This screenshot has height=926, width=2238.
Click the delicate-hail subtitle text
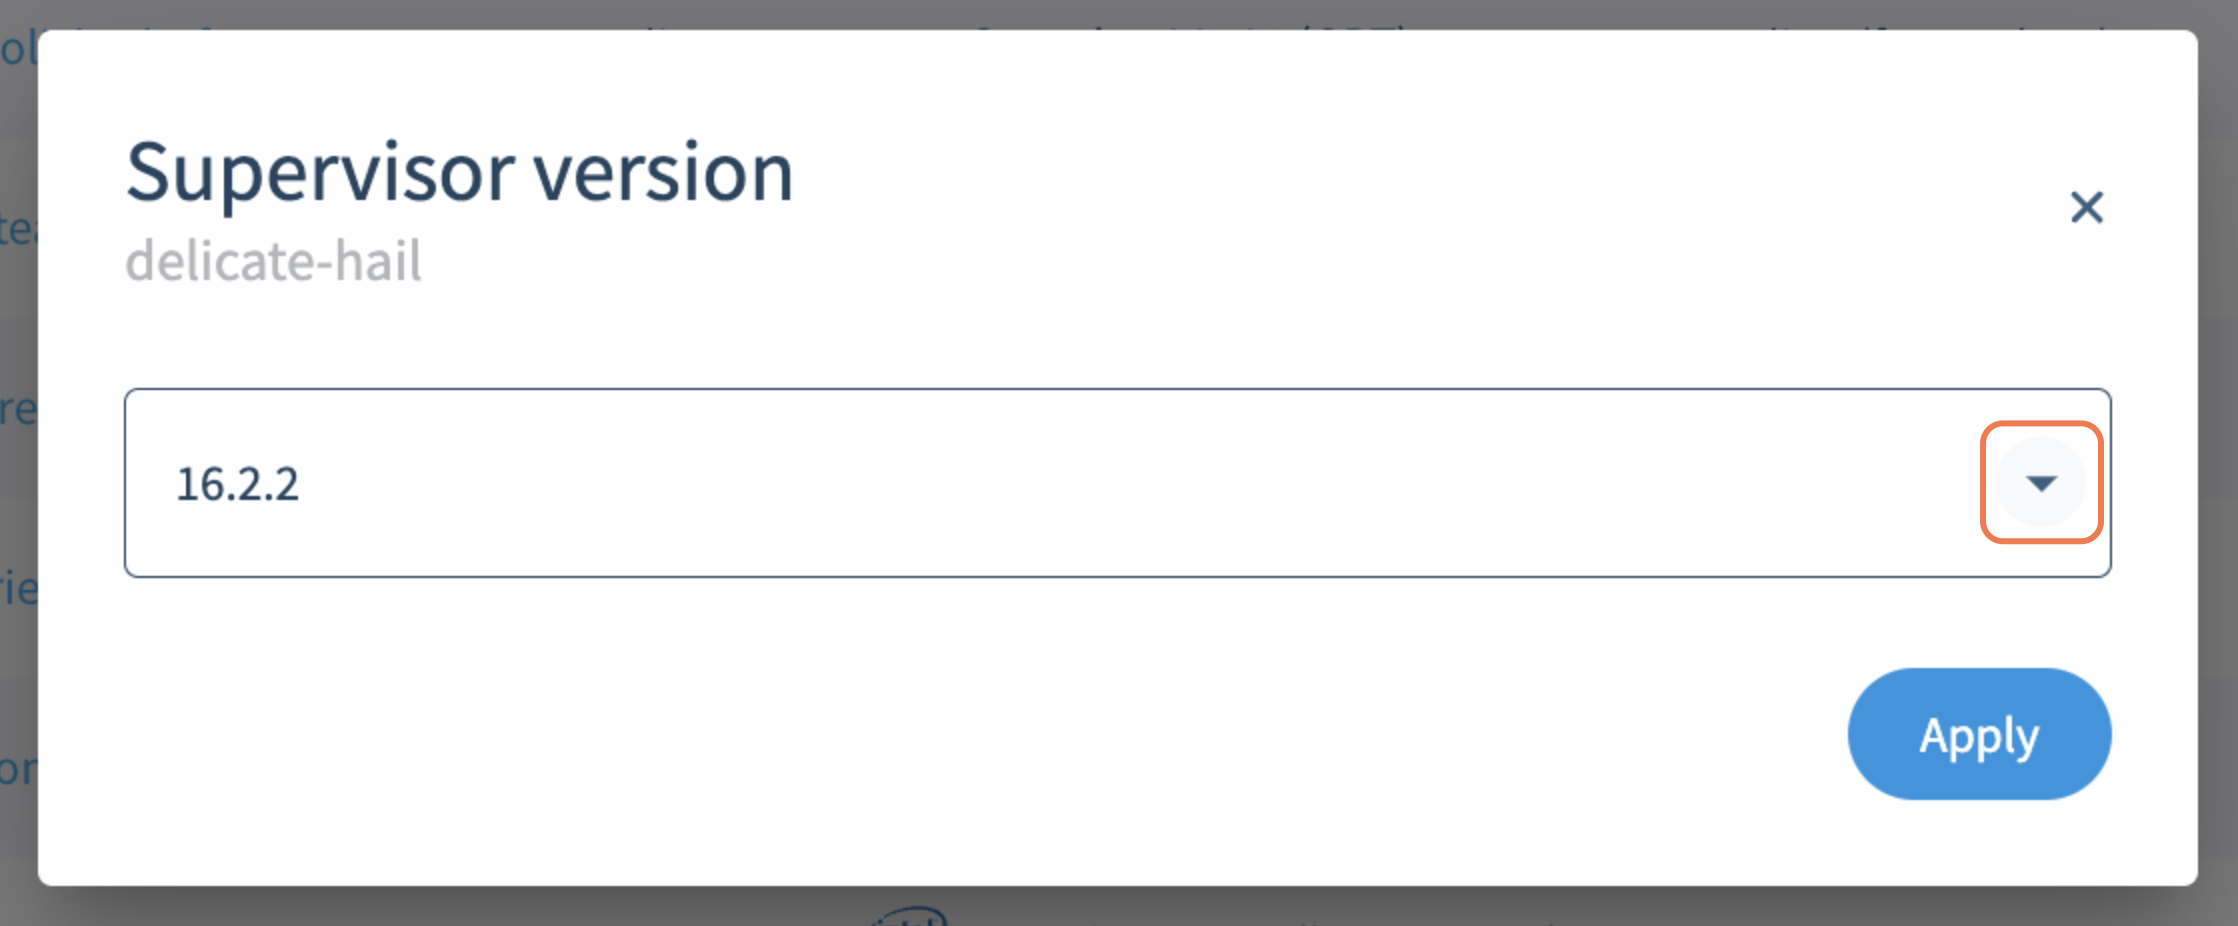[273, 261]
